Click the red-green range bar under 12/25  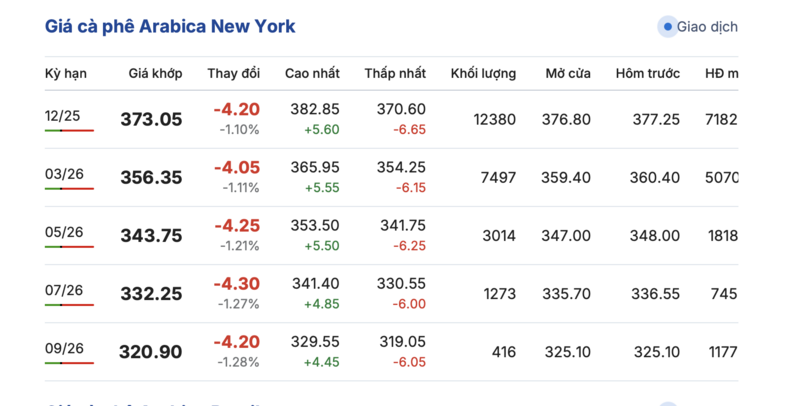(x=69, y=131)
